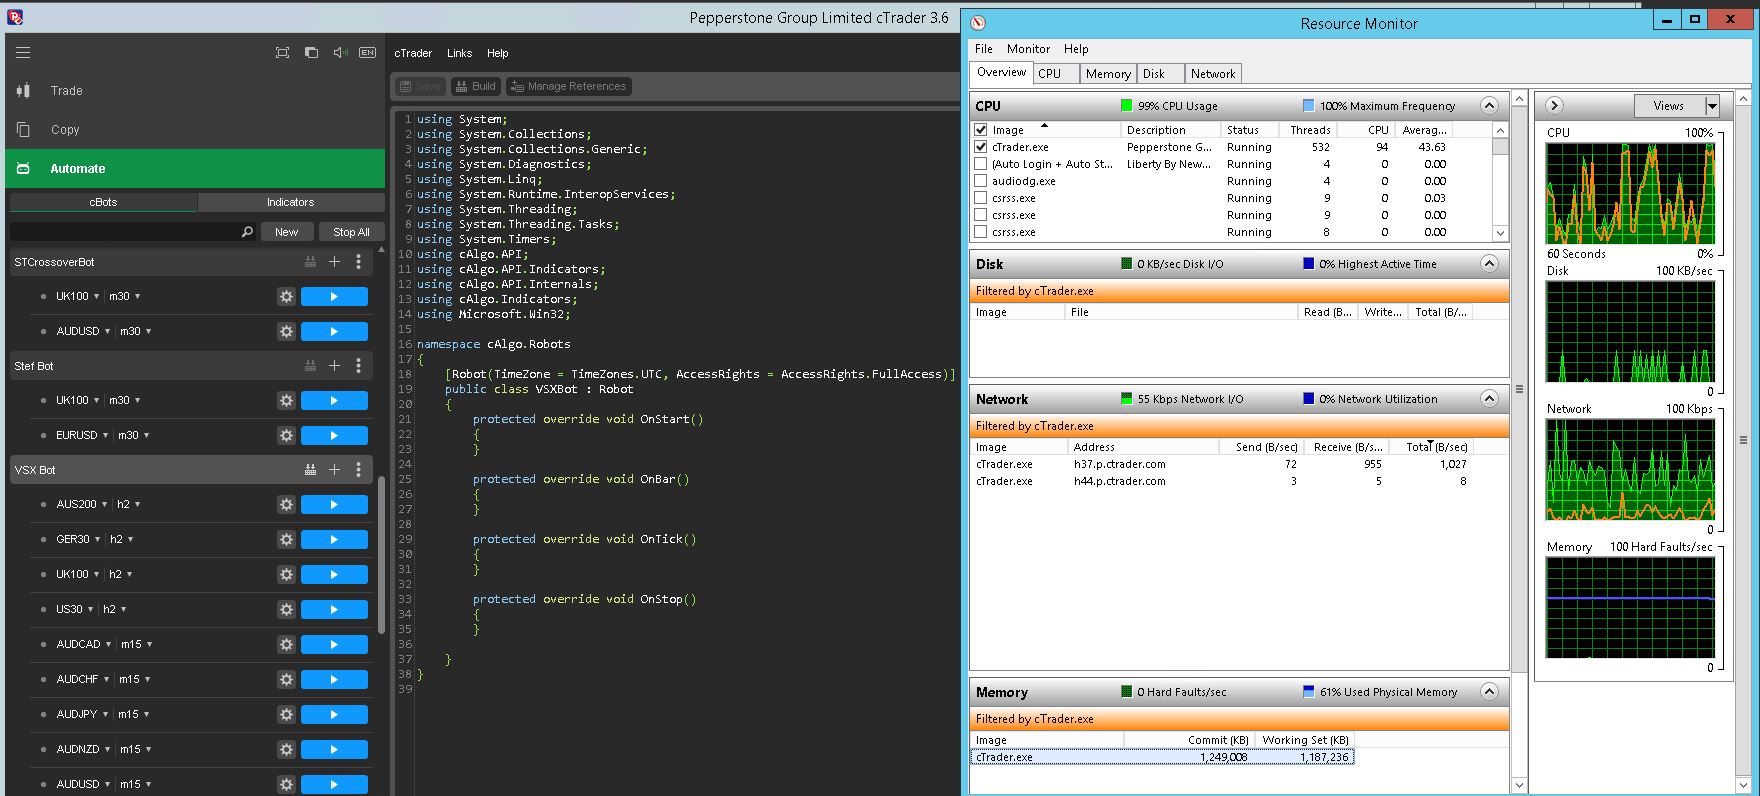Viewport: 1760px width, 796px height.
Task: Open Stef Bot more options menu
Action: (359, 366)
